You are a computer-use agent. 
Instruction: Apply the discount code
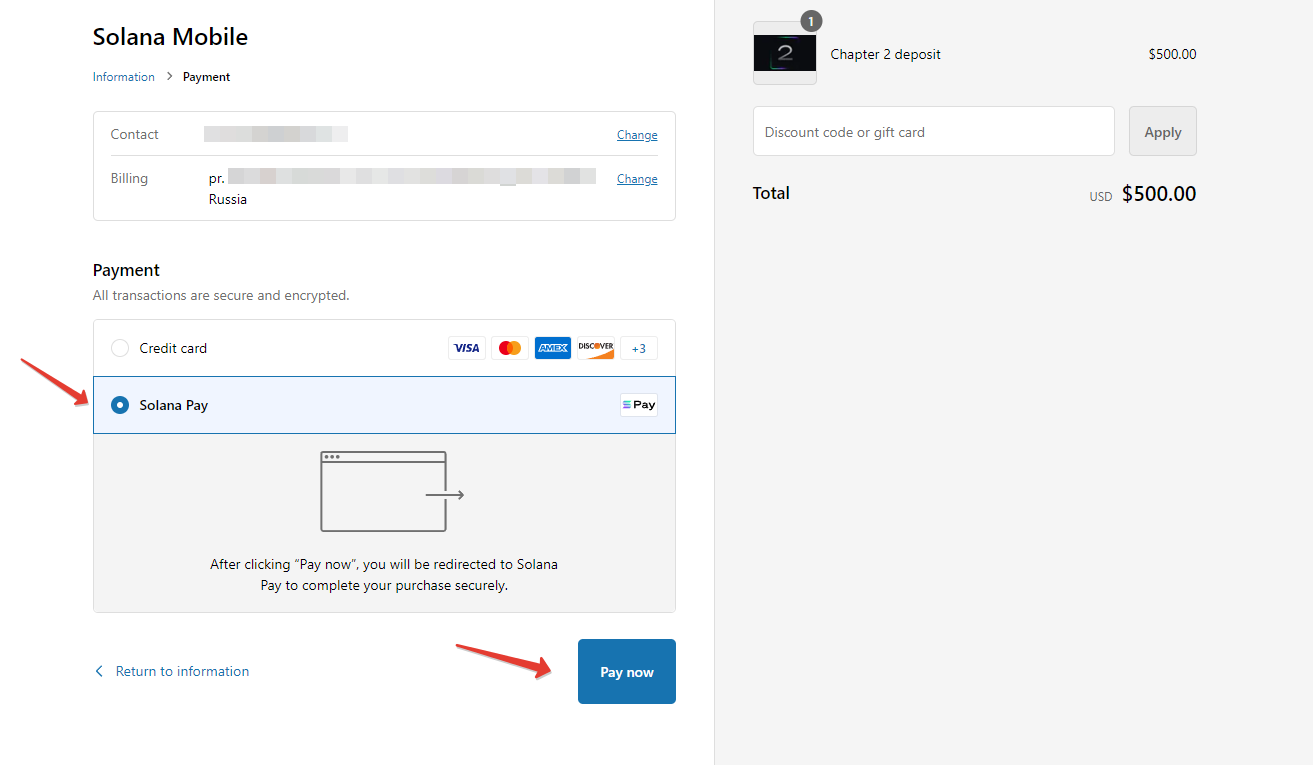1163,131
